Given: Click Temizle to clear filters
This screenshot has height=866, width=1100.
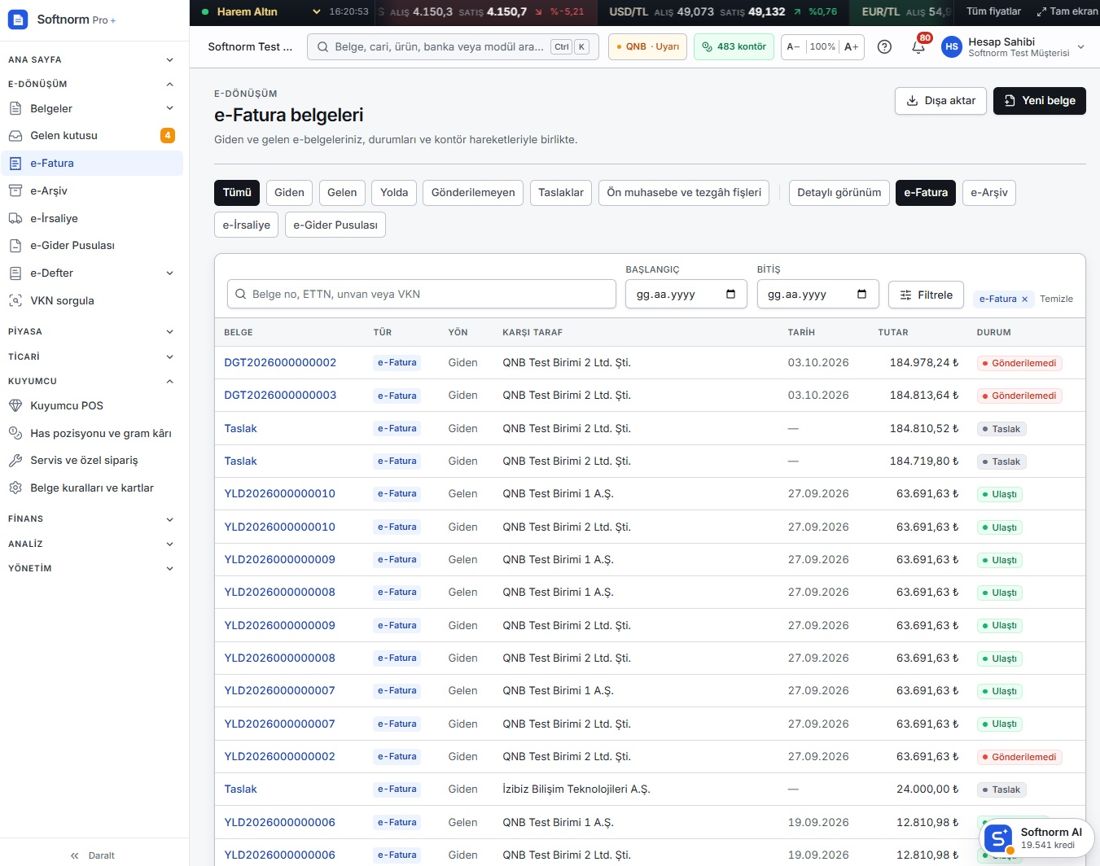Looking at the screenshot, I should pyautogui.click(x=1056, y=299).
